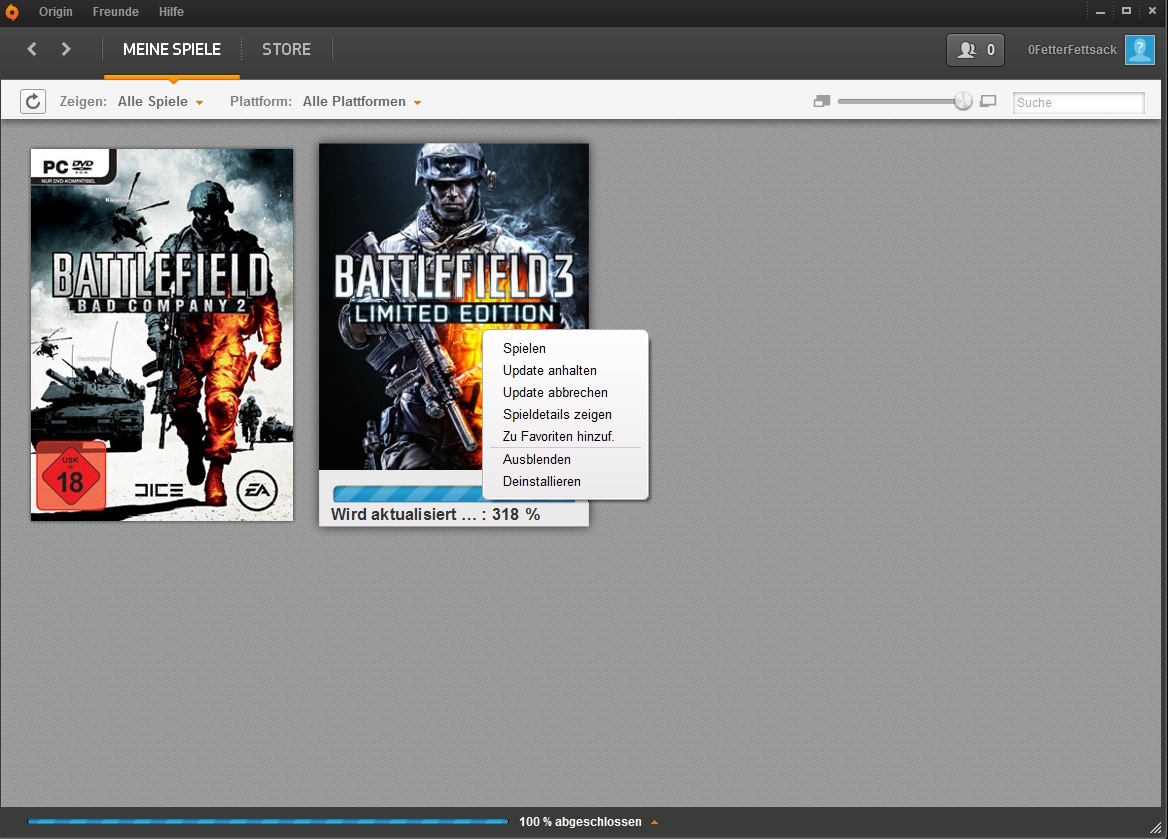Expand download details arrow in status bar
The height and width of the screenshot is (839, 1168).
(x=655, y=822)
